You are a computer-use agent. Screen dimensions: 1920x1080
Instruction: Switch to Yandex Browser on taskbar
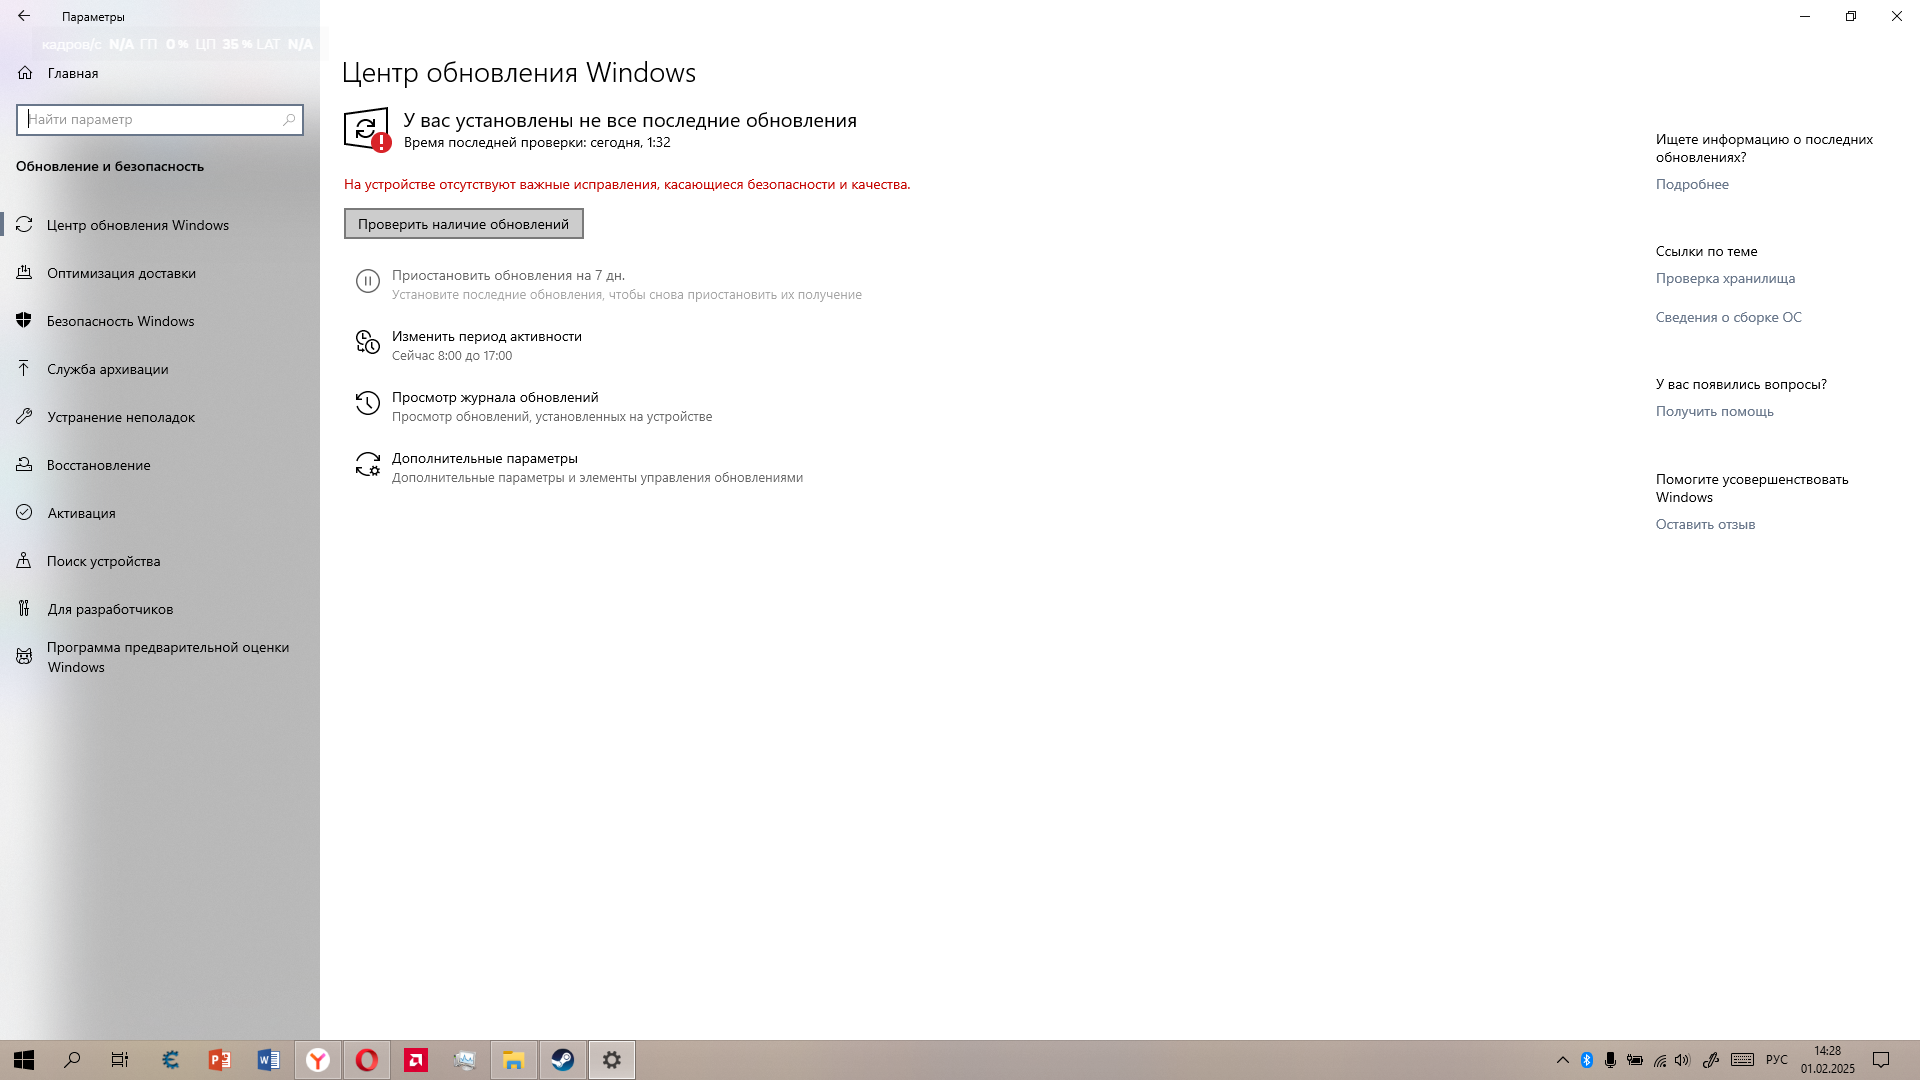pos(318,1060)
